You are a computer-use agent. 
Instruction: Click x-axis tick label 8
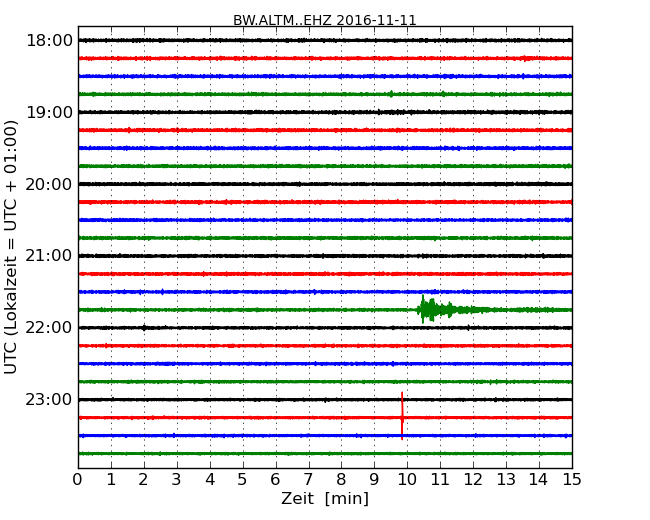[341, 480]
